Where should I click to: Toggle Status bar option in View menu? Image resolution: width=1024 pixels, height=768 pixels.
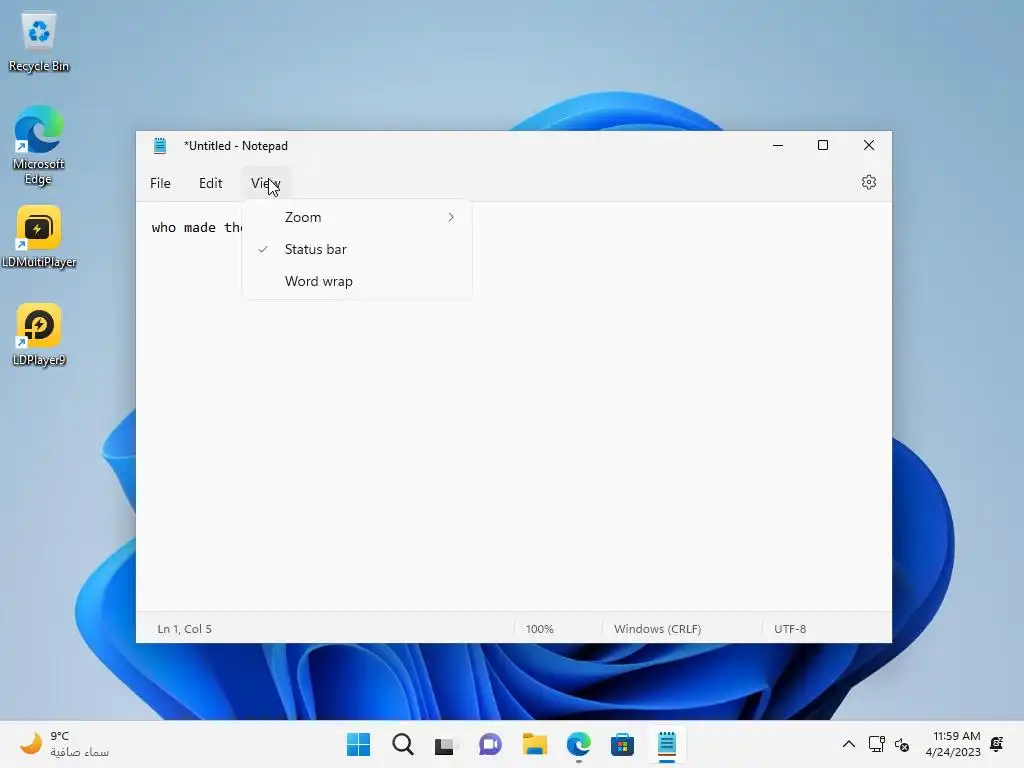357,249
